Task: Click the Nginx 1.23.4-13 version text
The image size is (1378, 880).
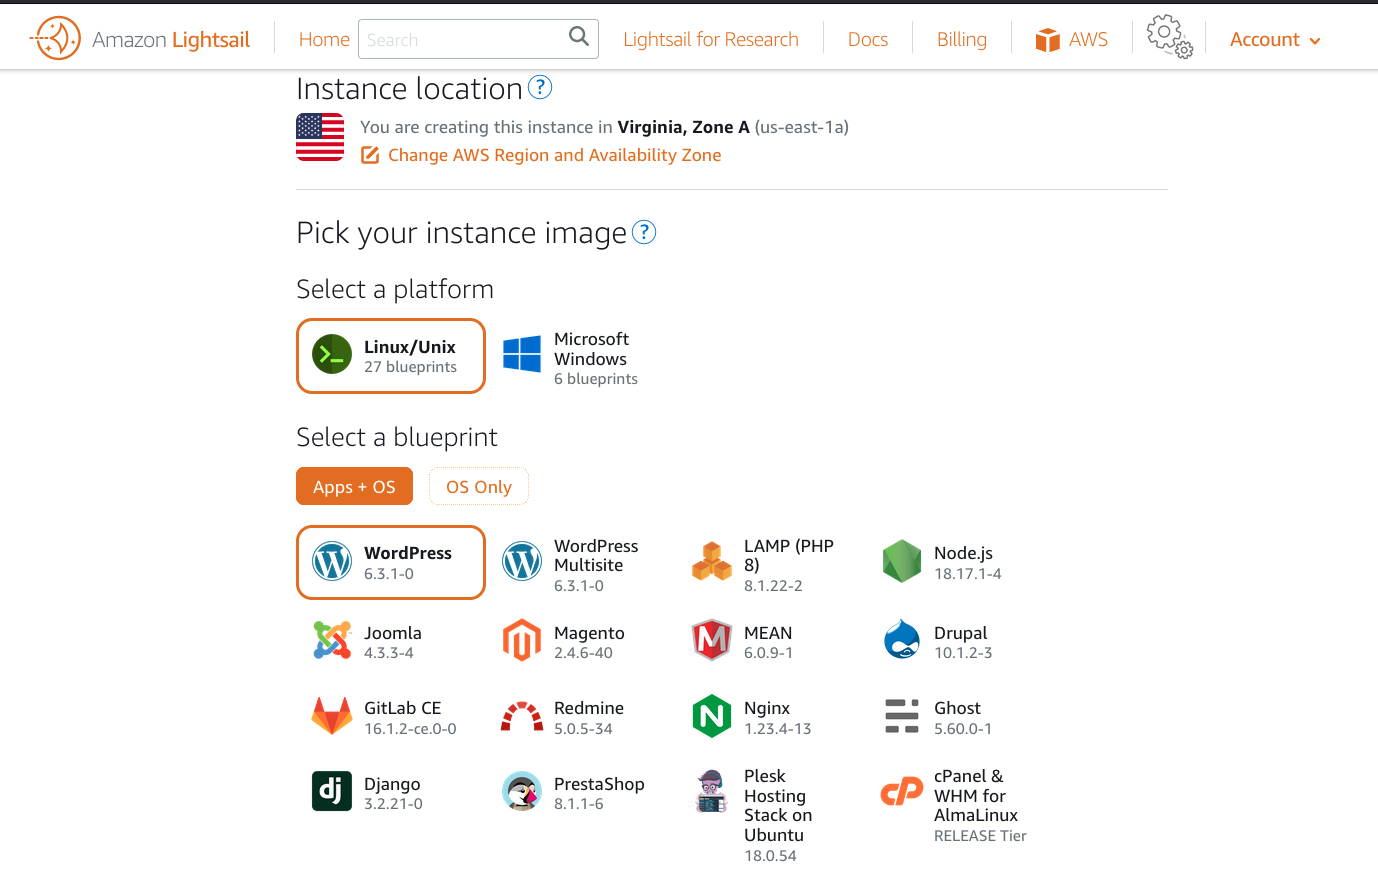Action: pos(778,729)
